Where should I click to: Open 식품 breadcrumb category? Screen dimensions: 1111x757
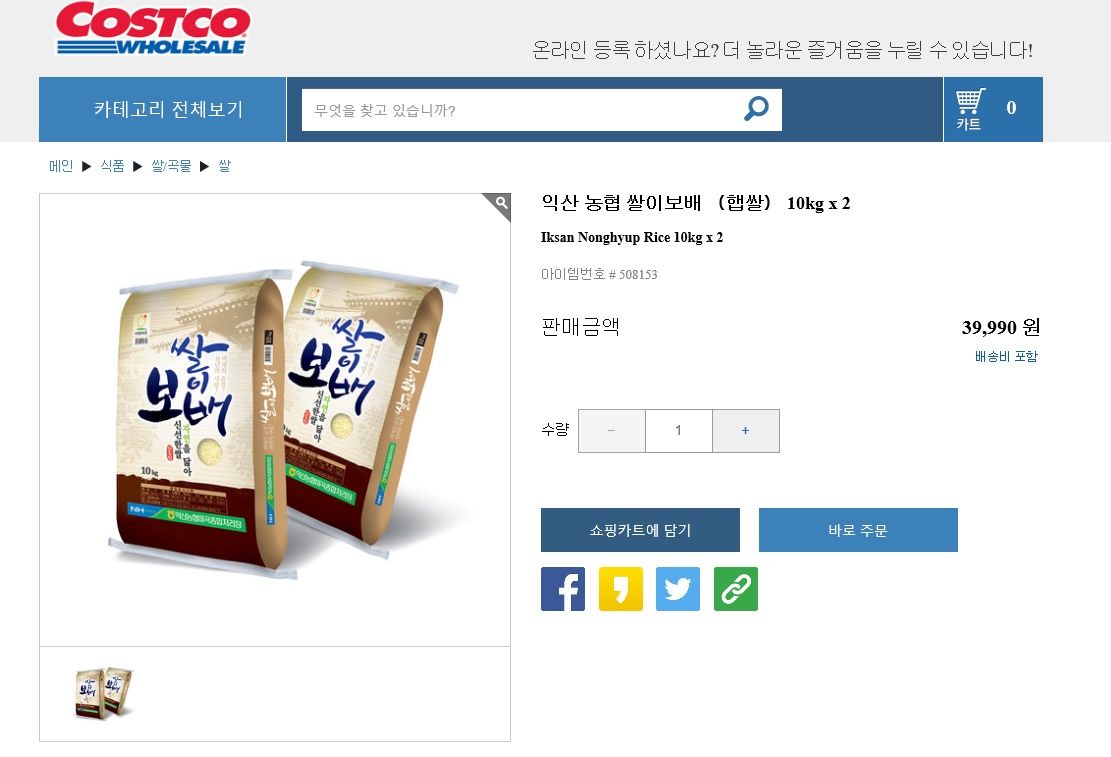112,166
